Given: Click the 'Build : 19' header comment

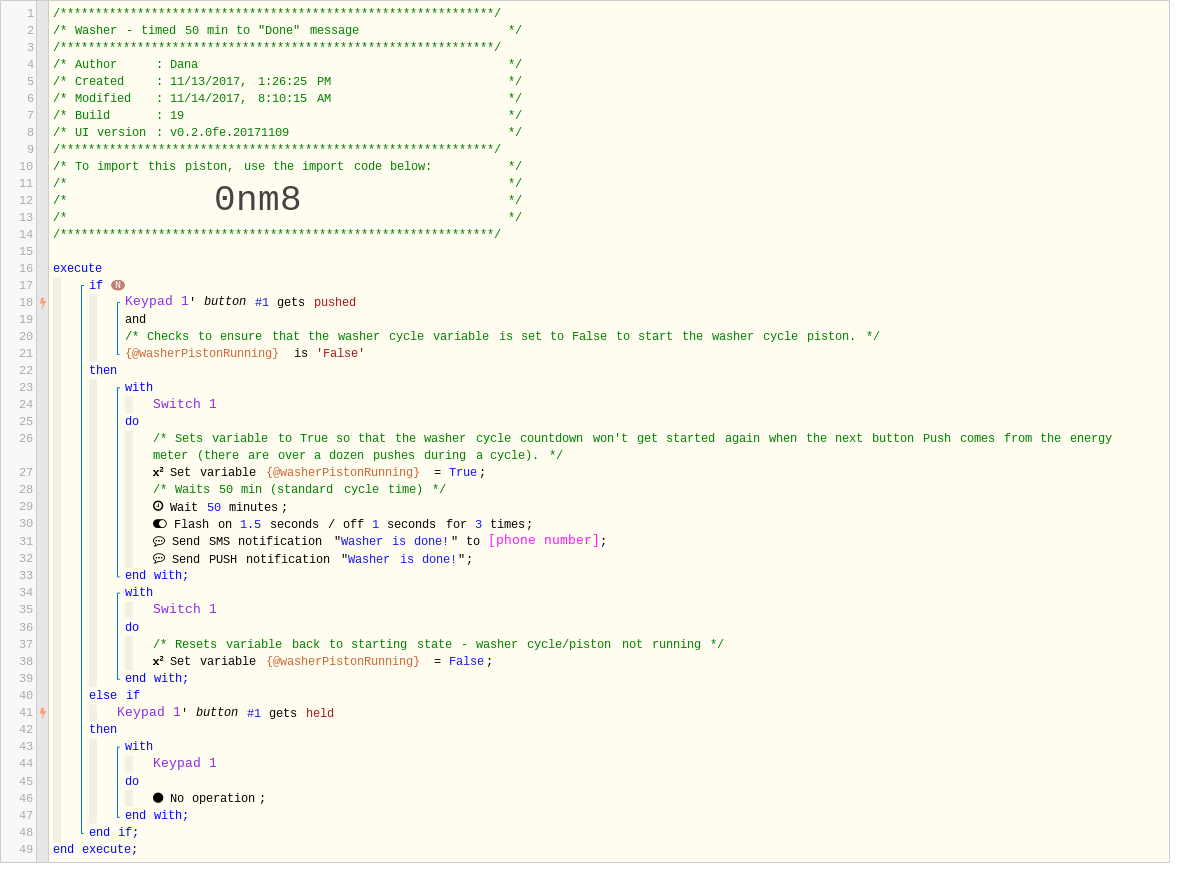Looking at the screenshot, I should coord(288,116).
